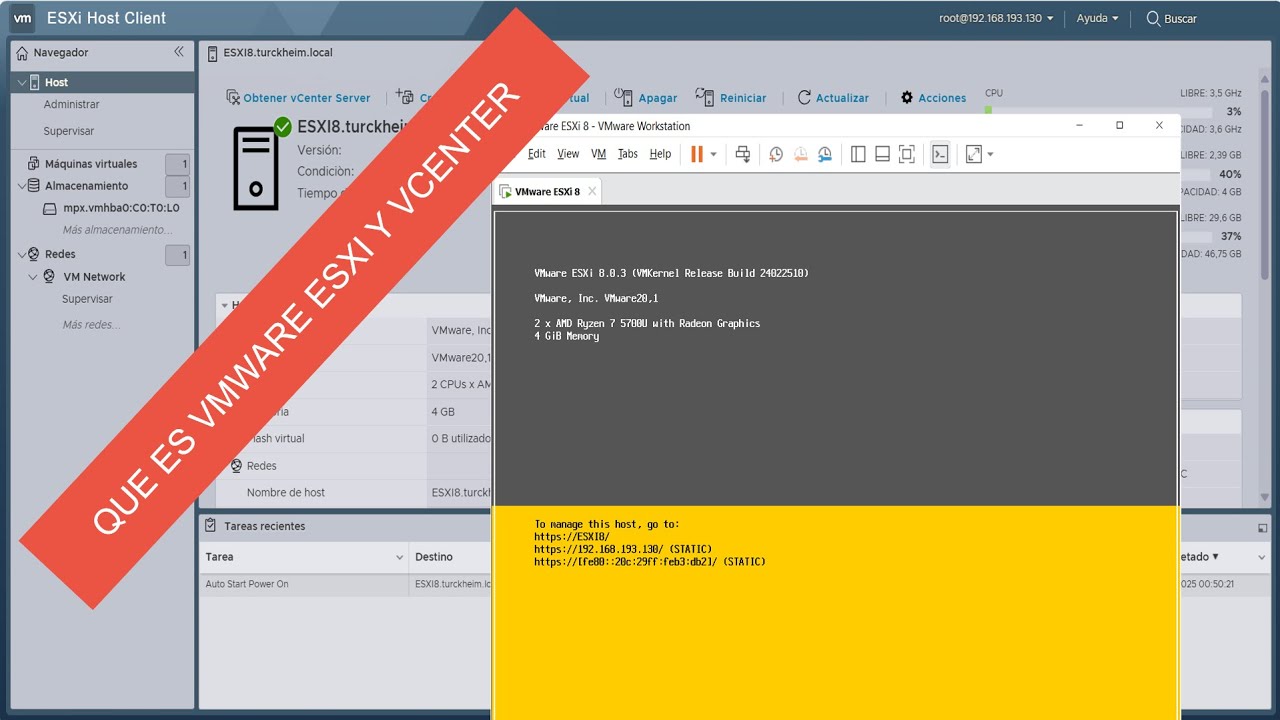Click the Redes count badge
Image resolution: width=1280 pixels, height=720 pixels.
(178, 255)
